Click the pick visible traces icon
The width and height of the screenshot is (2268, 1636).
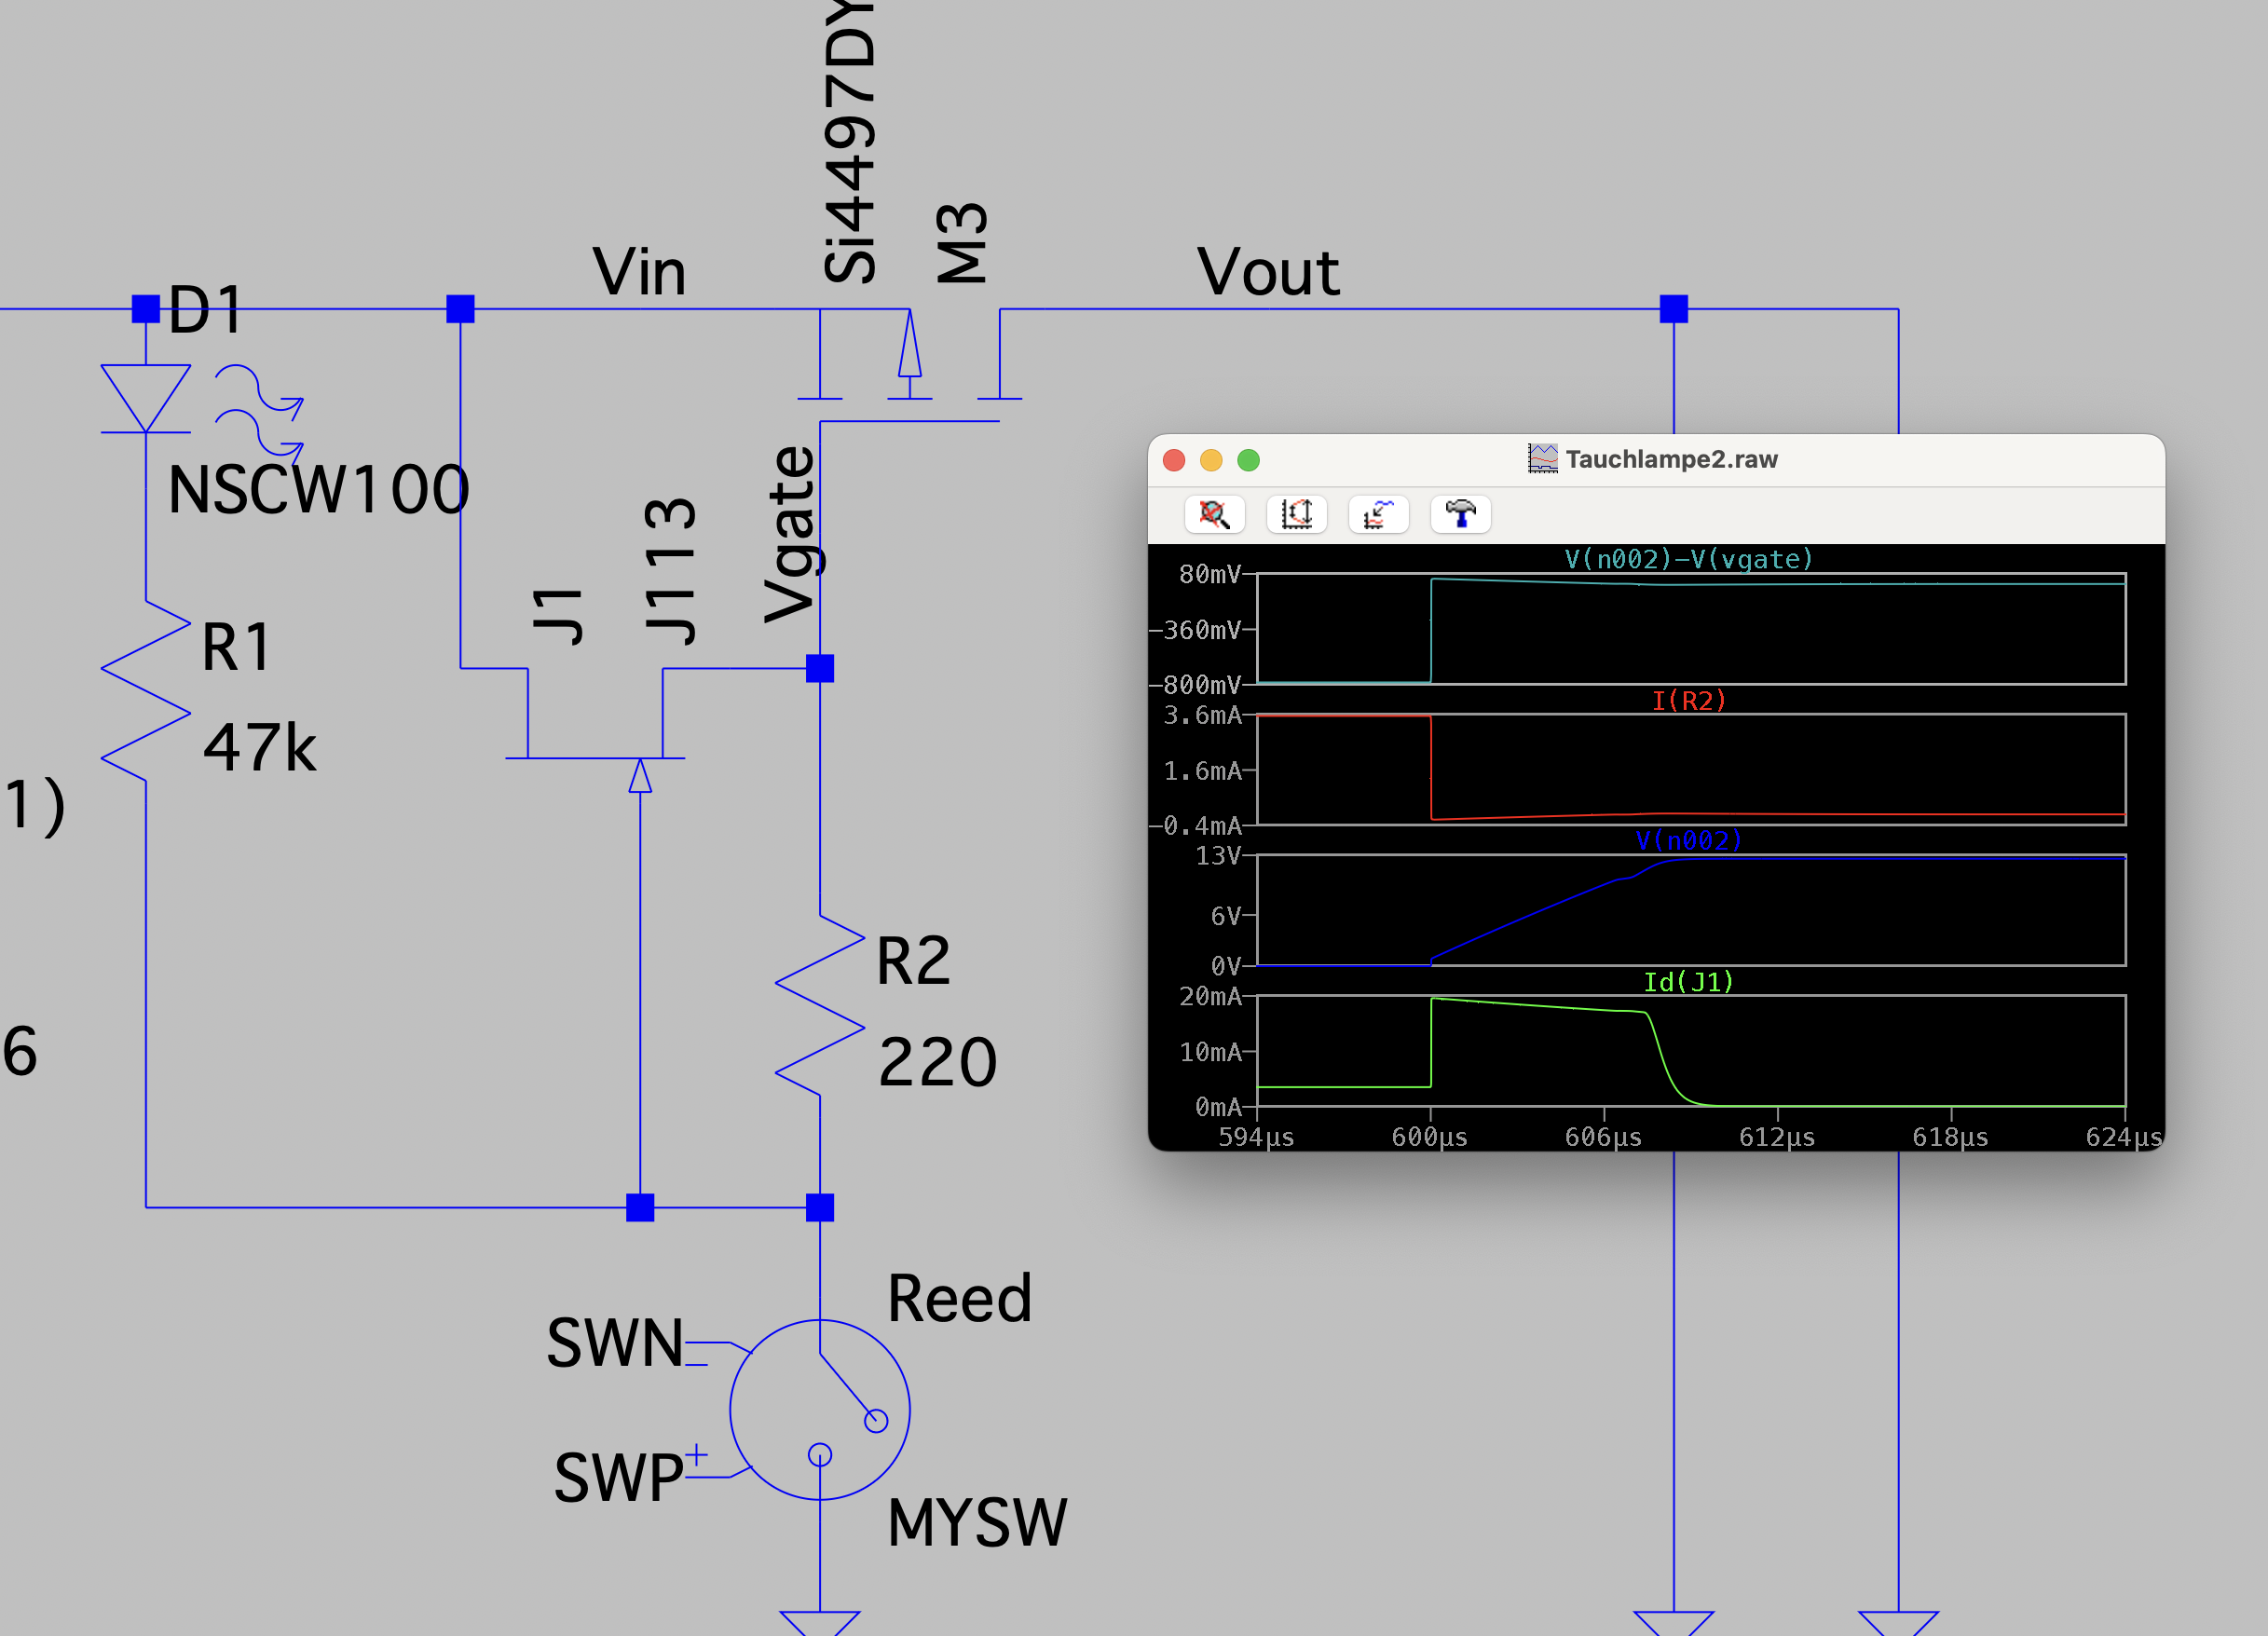pos(1379,514)
